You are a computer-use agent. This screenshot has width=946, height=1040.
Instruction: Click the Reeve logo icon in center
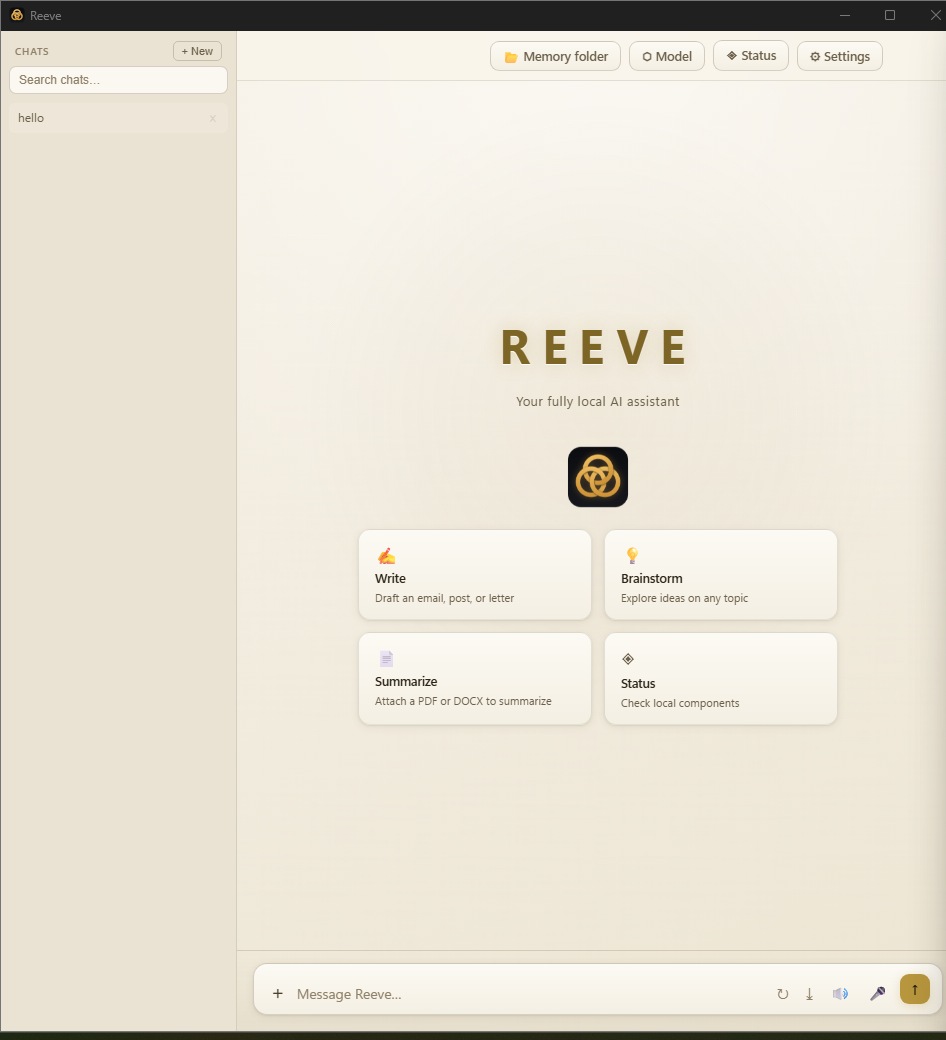(x=598, y=477)
